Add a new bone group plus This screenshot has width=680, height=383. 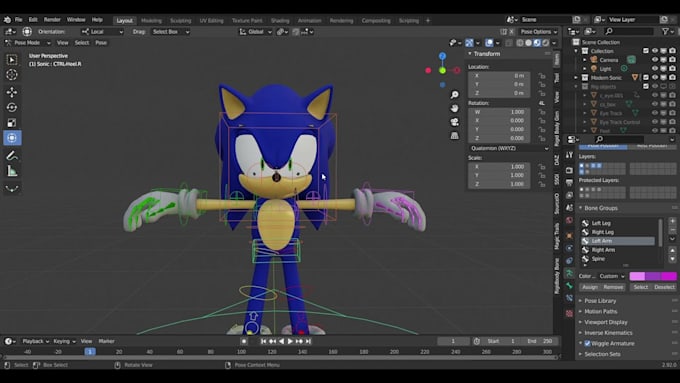[x=673, y=221]
